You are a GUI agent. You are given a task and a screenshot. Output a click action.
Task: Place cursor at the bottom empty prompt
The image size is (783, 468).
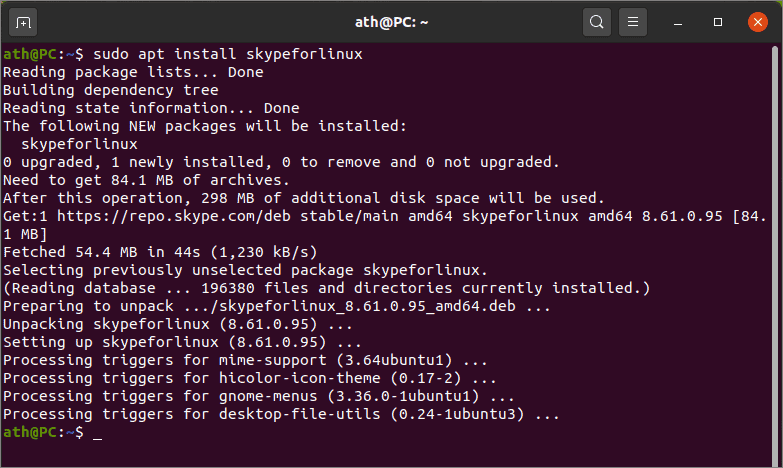coord(97,433)
